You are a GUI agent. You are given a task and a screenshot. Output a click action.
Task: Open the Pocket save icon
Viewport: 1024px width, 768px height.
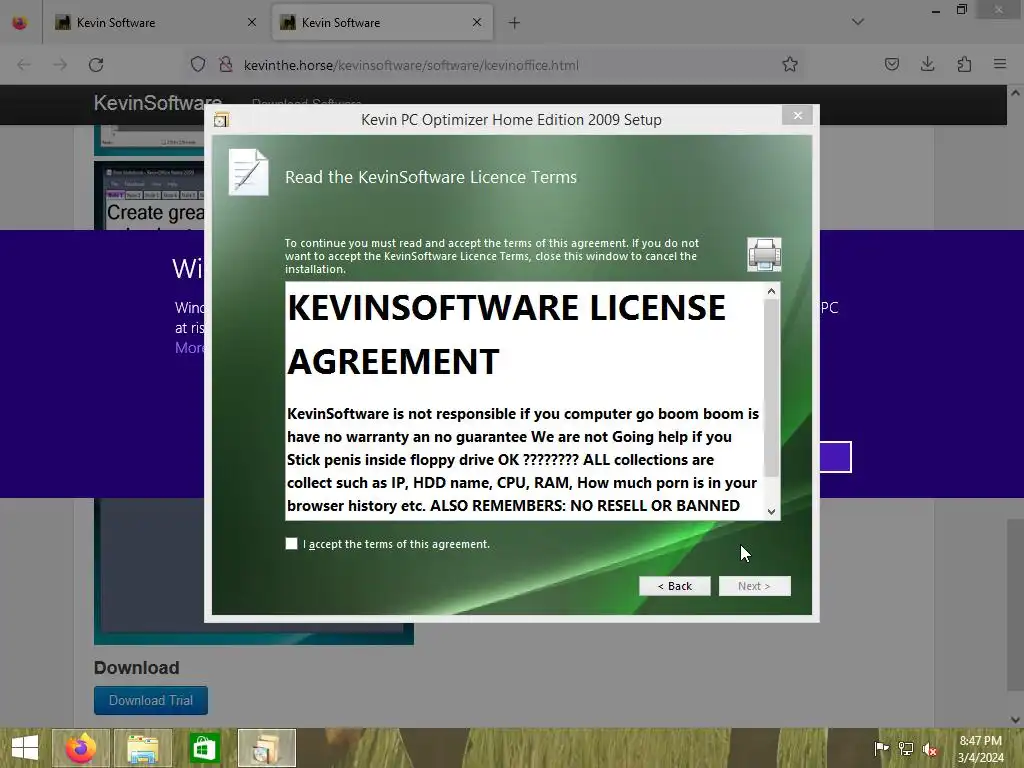click(x=891, y=64)
